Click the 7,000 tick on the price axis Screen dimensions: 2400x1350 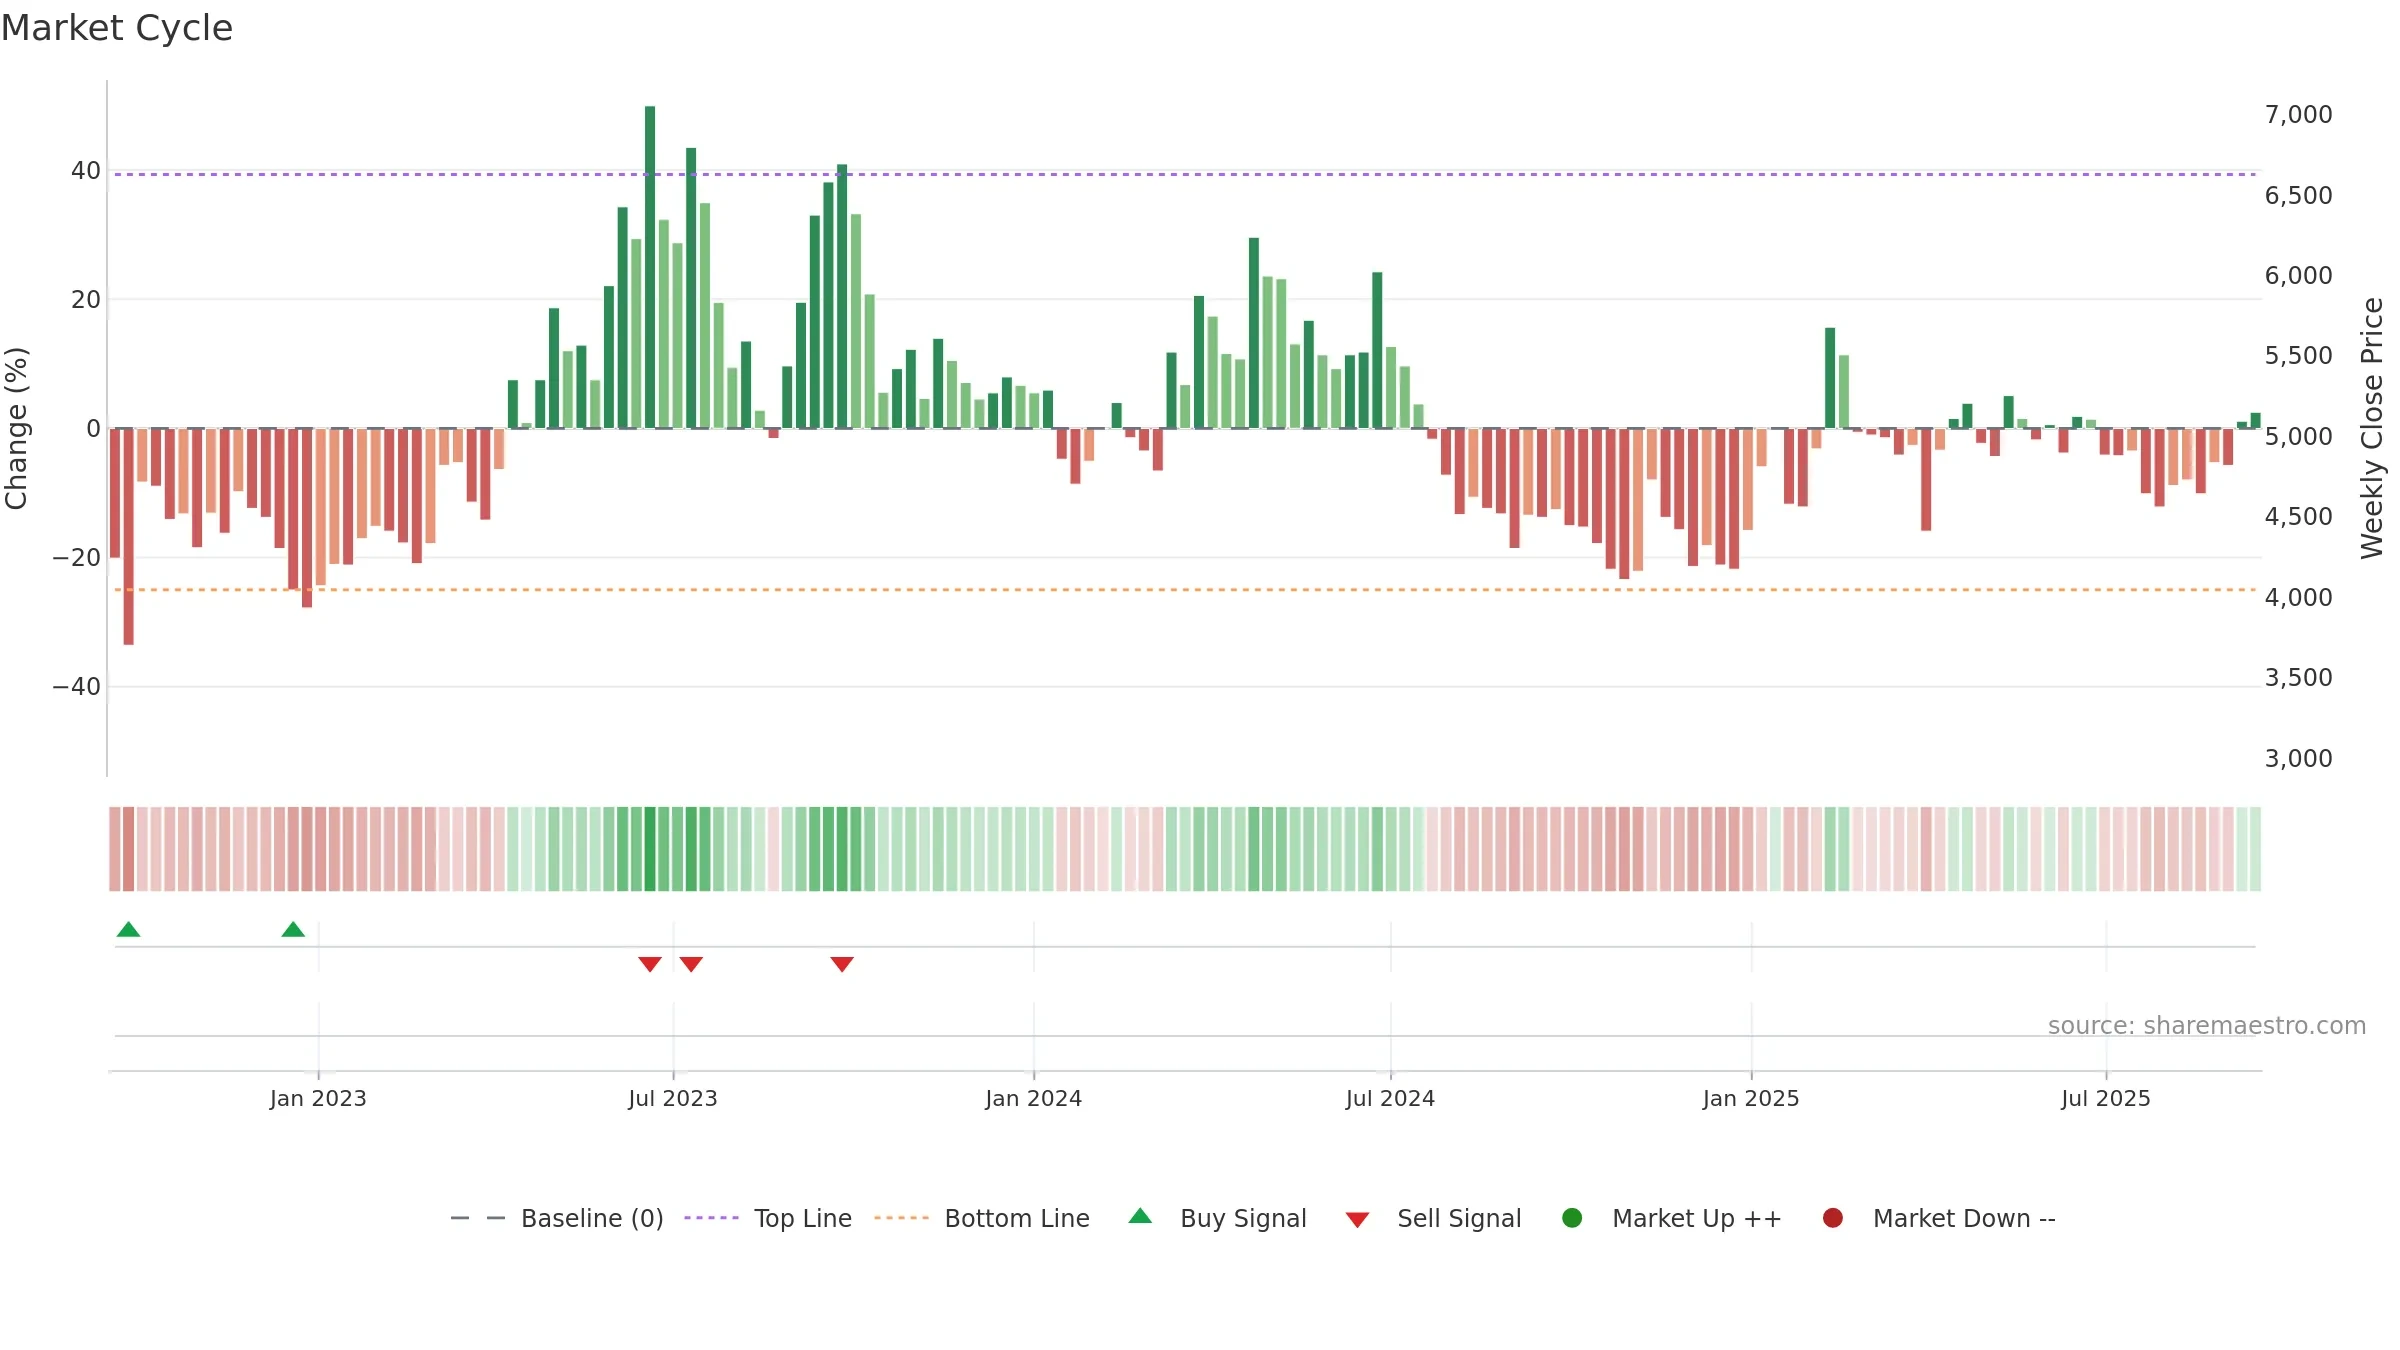[x=2298, y=114]
